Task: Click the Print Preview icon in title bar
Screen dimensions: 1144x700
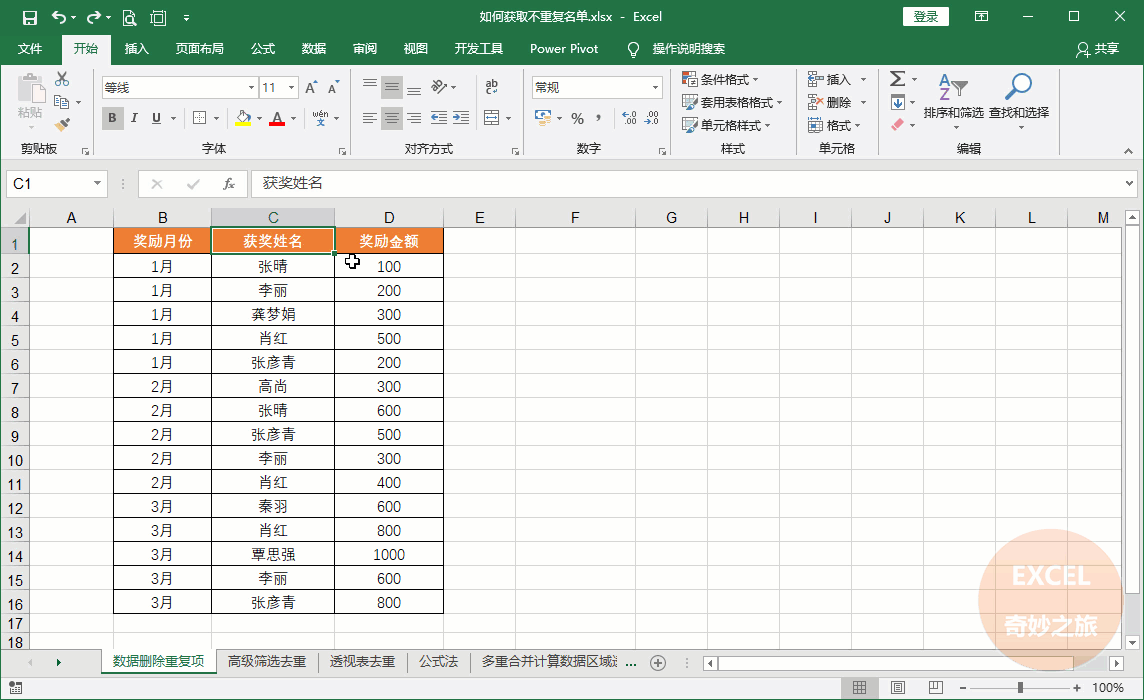Action: 129,18
